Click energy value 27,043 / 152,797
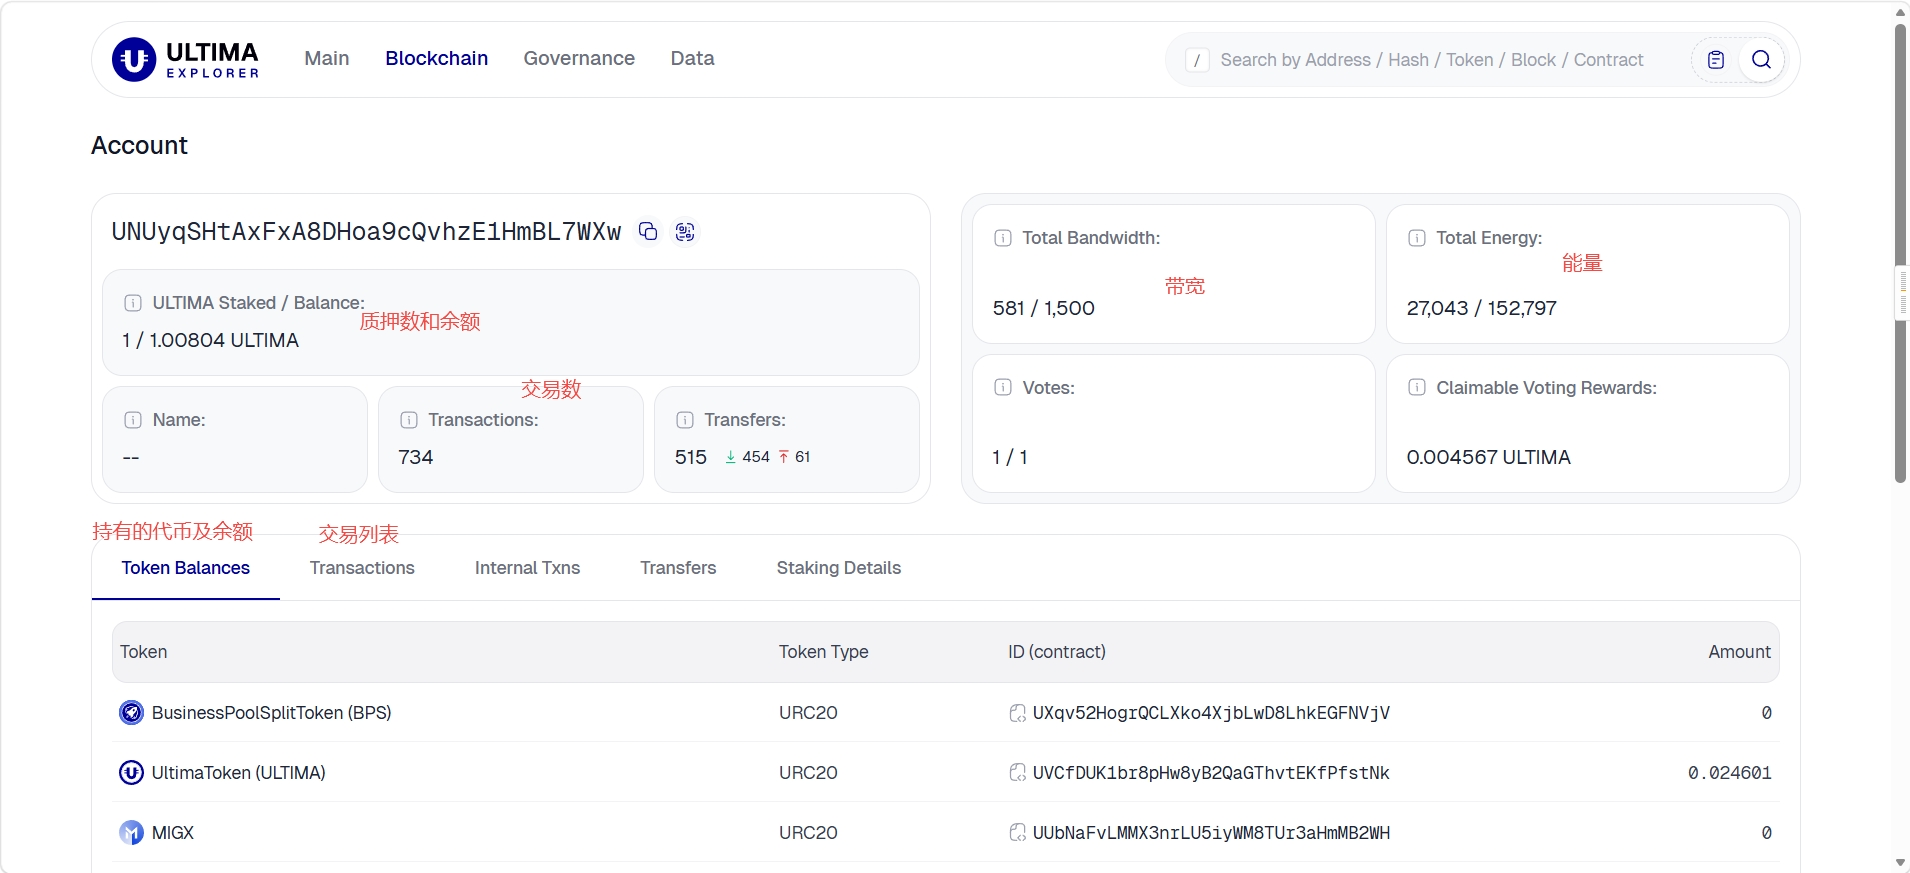 click(1481, 308)
